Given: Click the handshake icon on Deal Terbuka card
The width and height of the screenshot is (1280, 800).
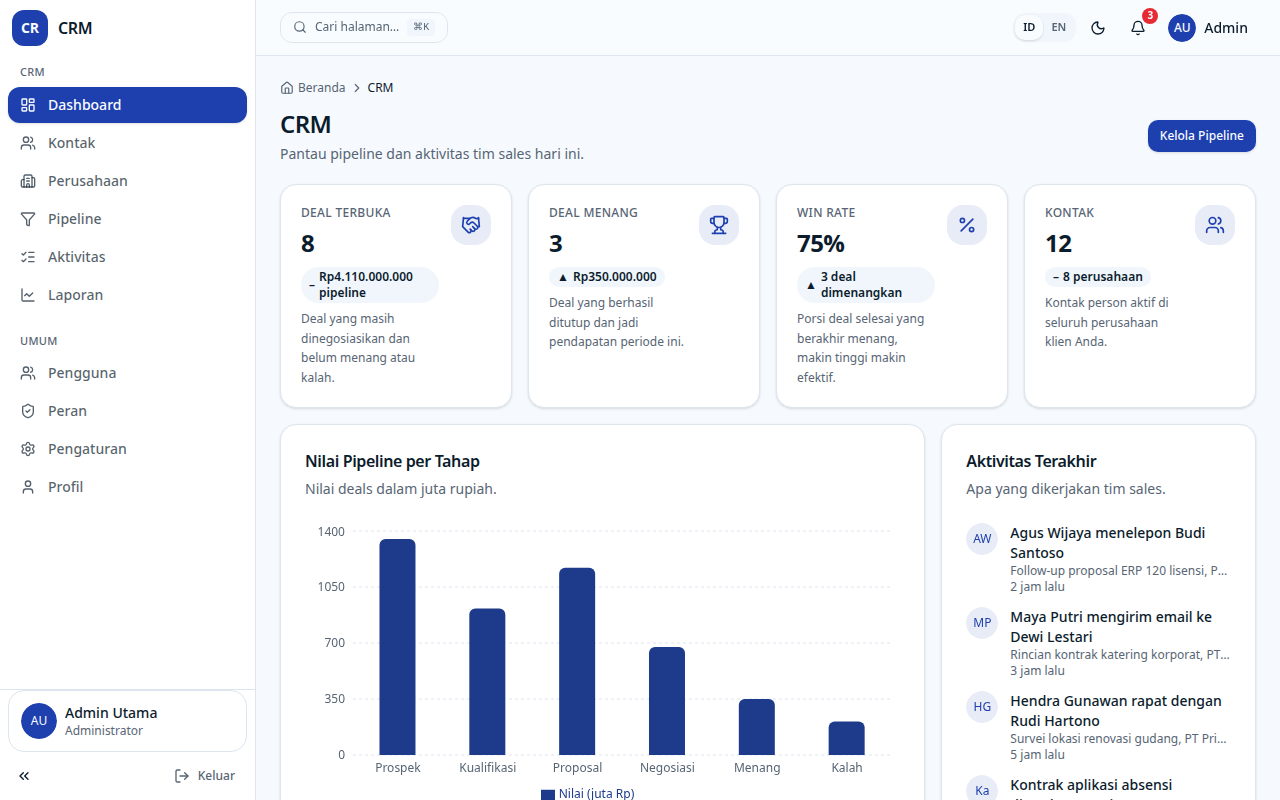Looking at the screenshot, I should (x=471, y=225).
